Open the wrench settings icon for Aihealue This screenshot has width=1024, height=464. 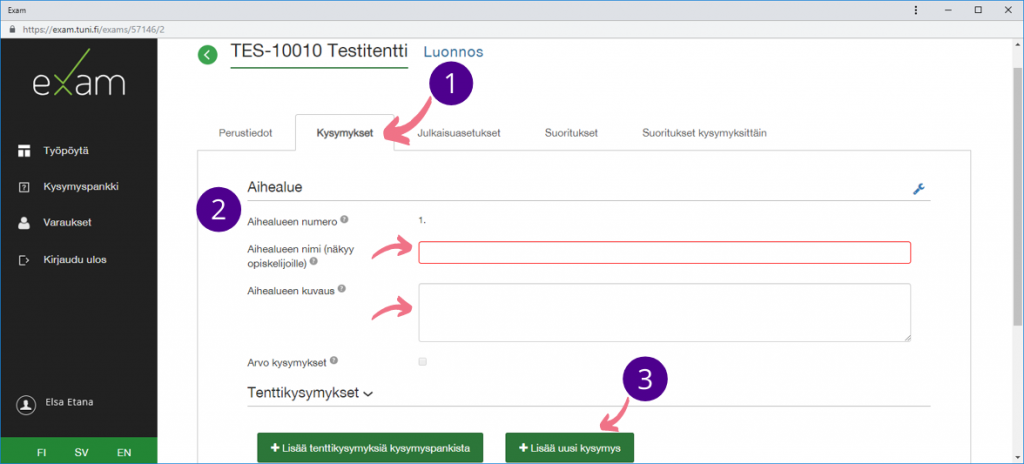click(919, 188)
